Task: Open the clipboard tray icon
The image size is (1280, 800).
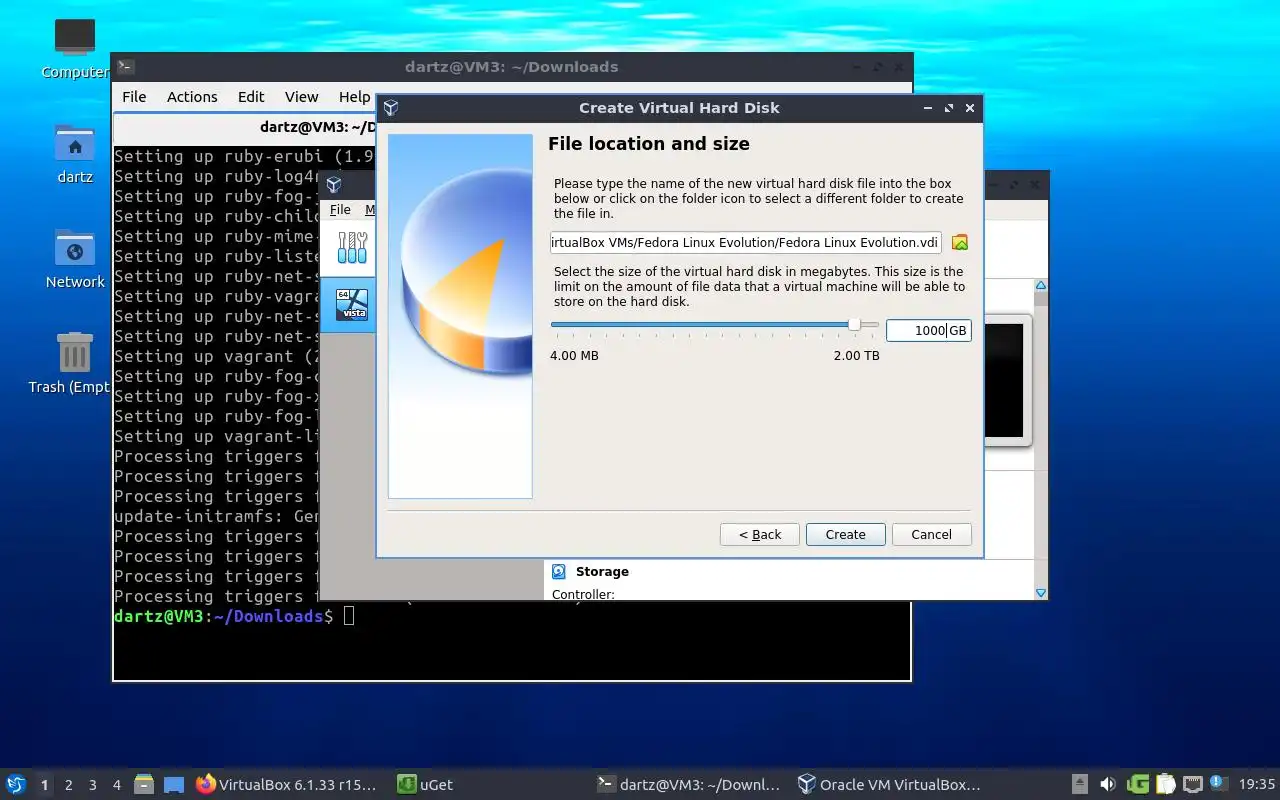Action: click(x=1165, y=784)
